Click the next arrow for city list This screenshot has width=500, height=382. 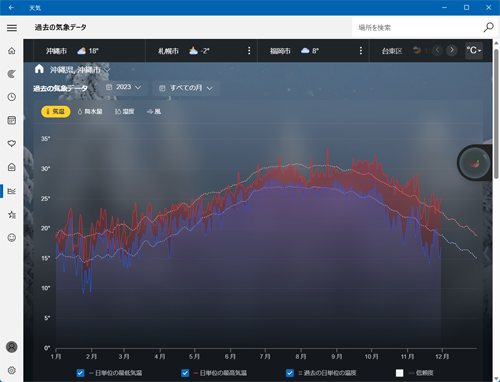[452, 50]
